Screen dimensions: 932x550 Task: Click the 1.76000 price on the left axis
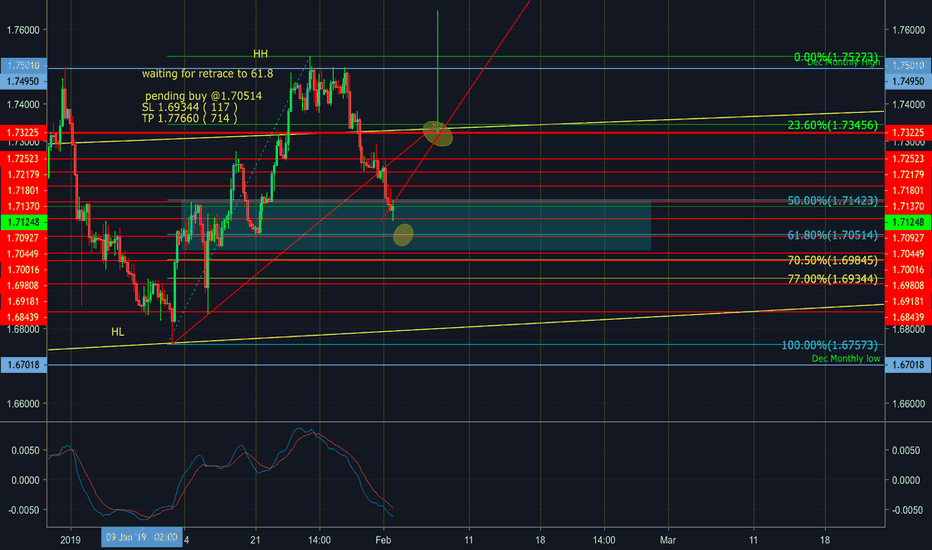coord(23,30)
